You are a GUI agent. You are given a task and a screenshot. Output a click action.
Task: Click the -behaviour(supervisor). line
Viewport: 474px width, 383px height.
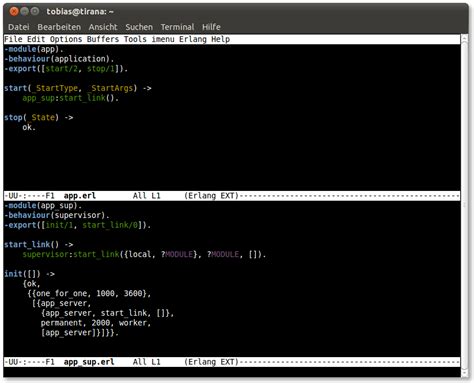57,215
